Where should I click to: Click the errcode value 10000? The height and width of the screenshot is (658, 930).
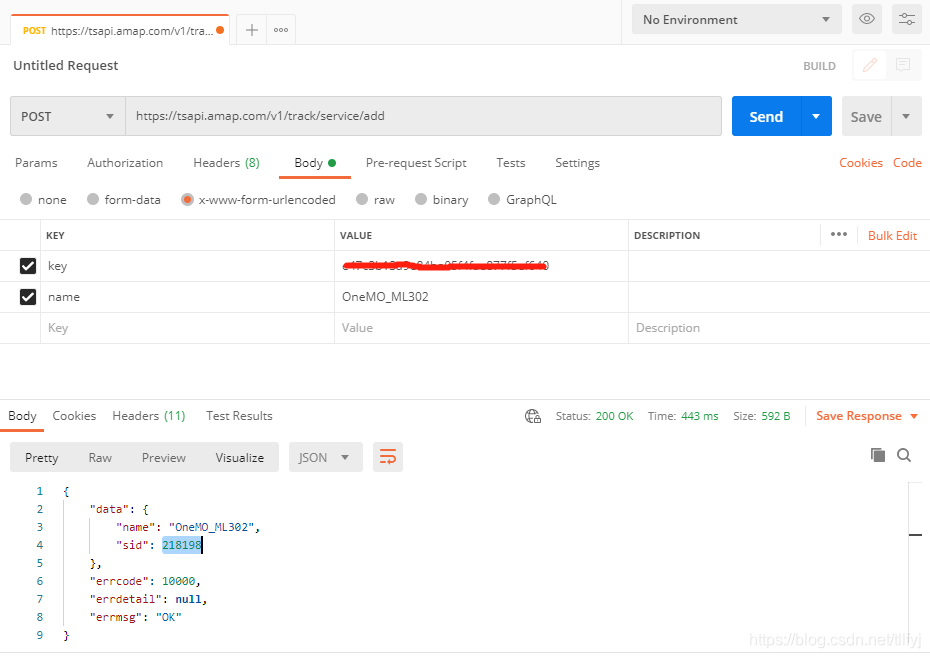pyautogui.click(x=179, y=581)
